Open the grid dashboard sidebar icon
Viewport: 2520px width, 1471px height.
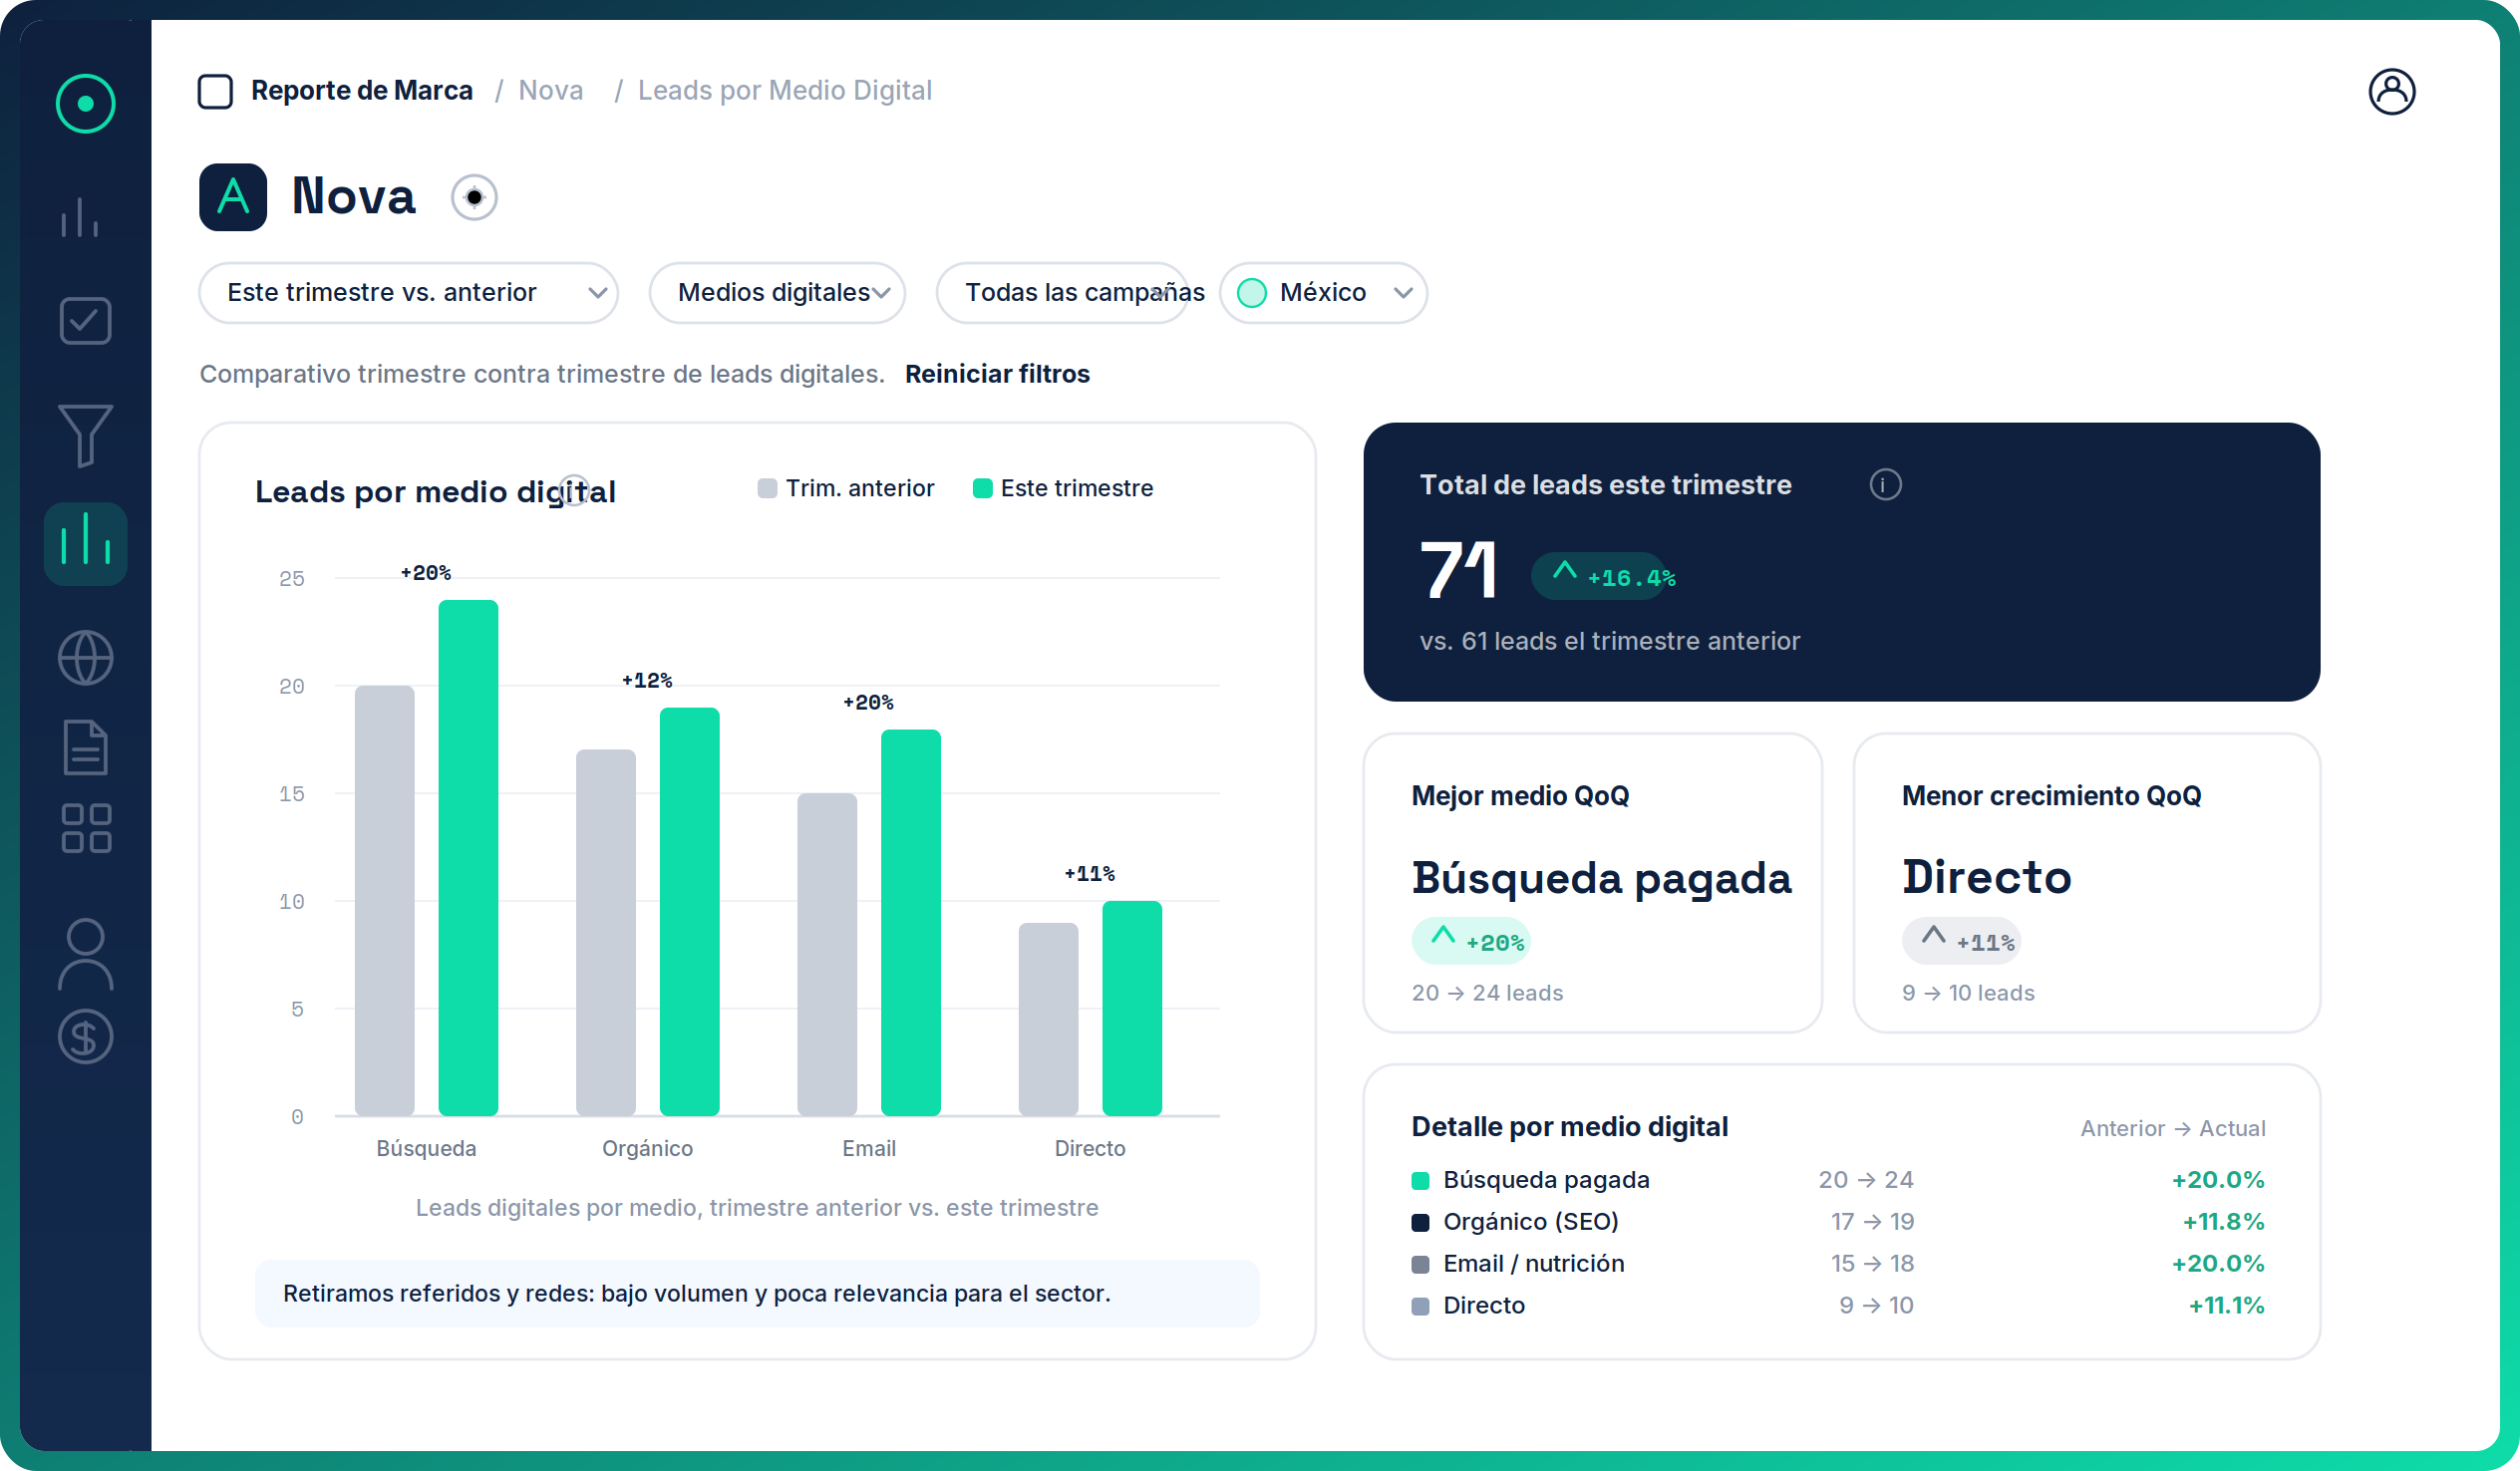85,828
